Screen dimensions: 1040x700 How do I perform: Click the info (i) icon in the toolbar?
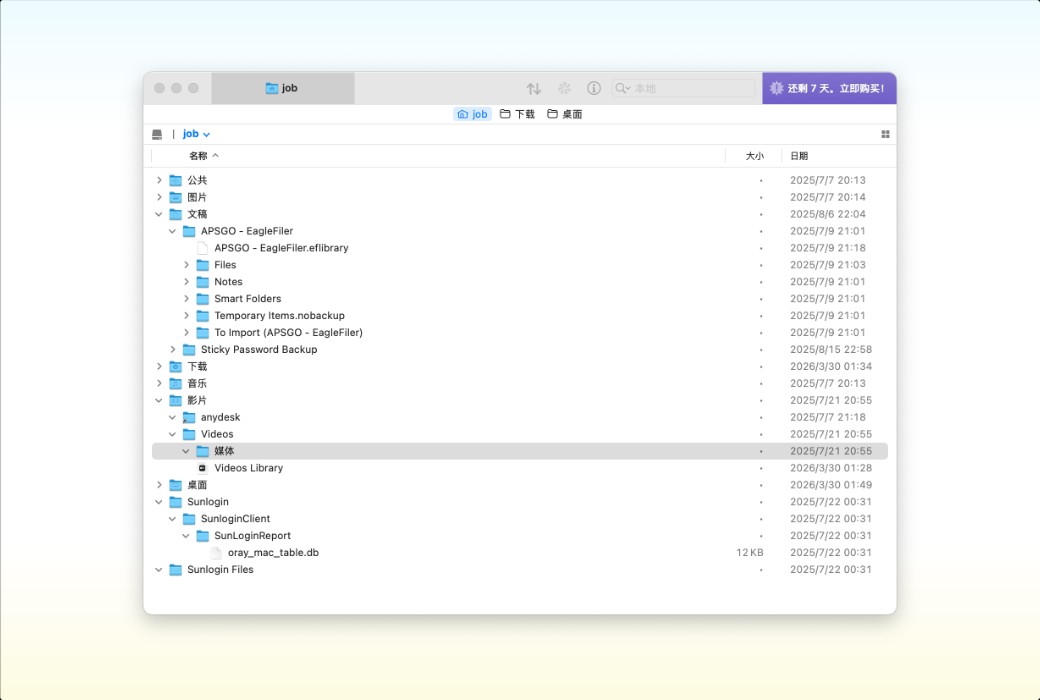(x=594, y=88)
